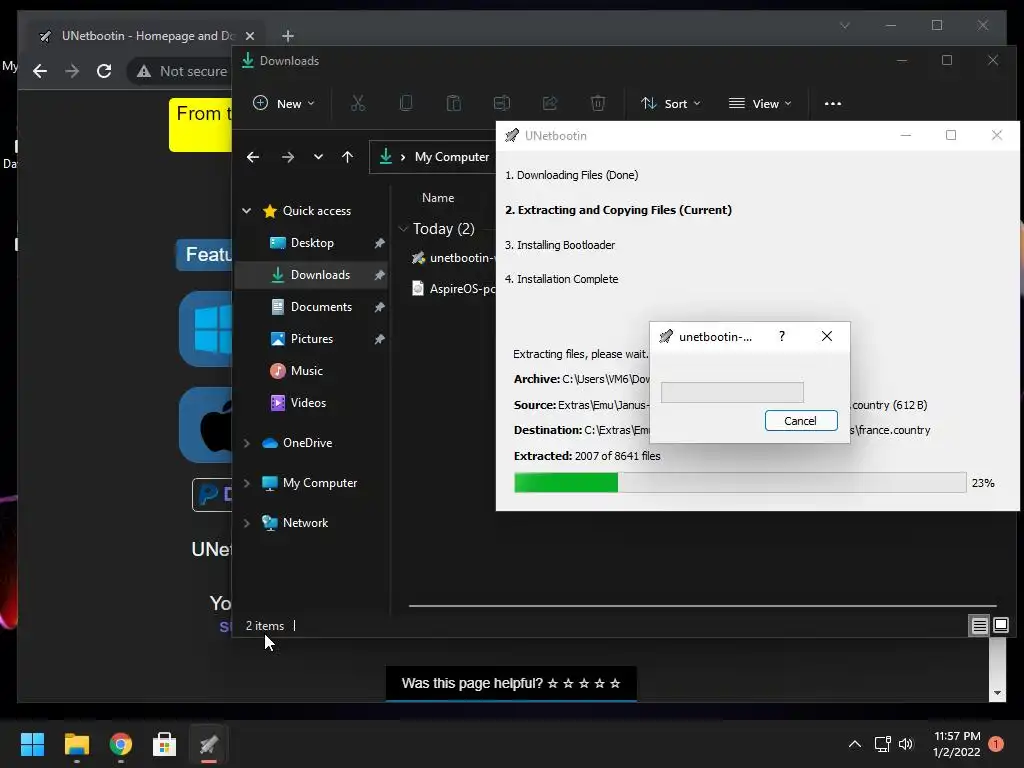Select the unetbootin file in Downloads
Viewport: 1024px width, 768px height.
(452, 258)
